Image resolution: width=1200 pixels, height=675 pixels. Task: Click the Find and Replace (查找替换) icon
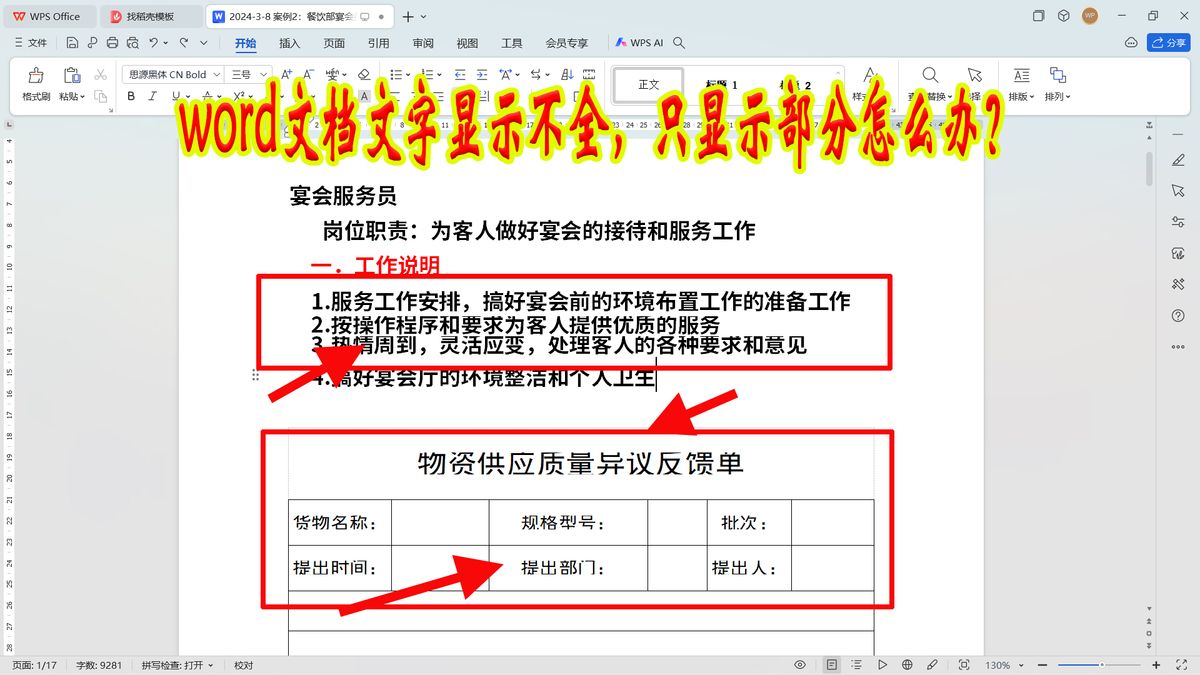coord(930,75)
